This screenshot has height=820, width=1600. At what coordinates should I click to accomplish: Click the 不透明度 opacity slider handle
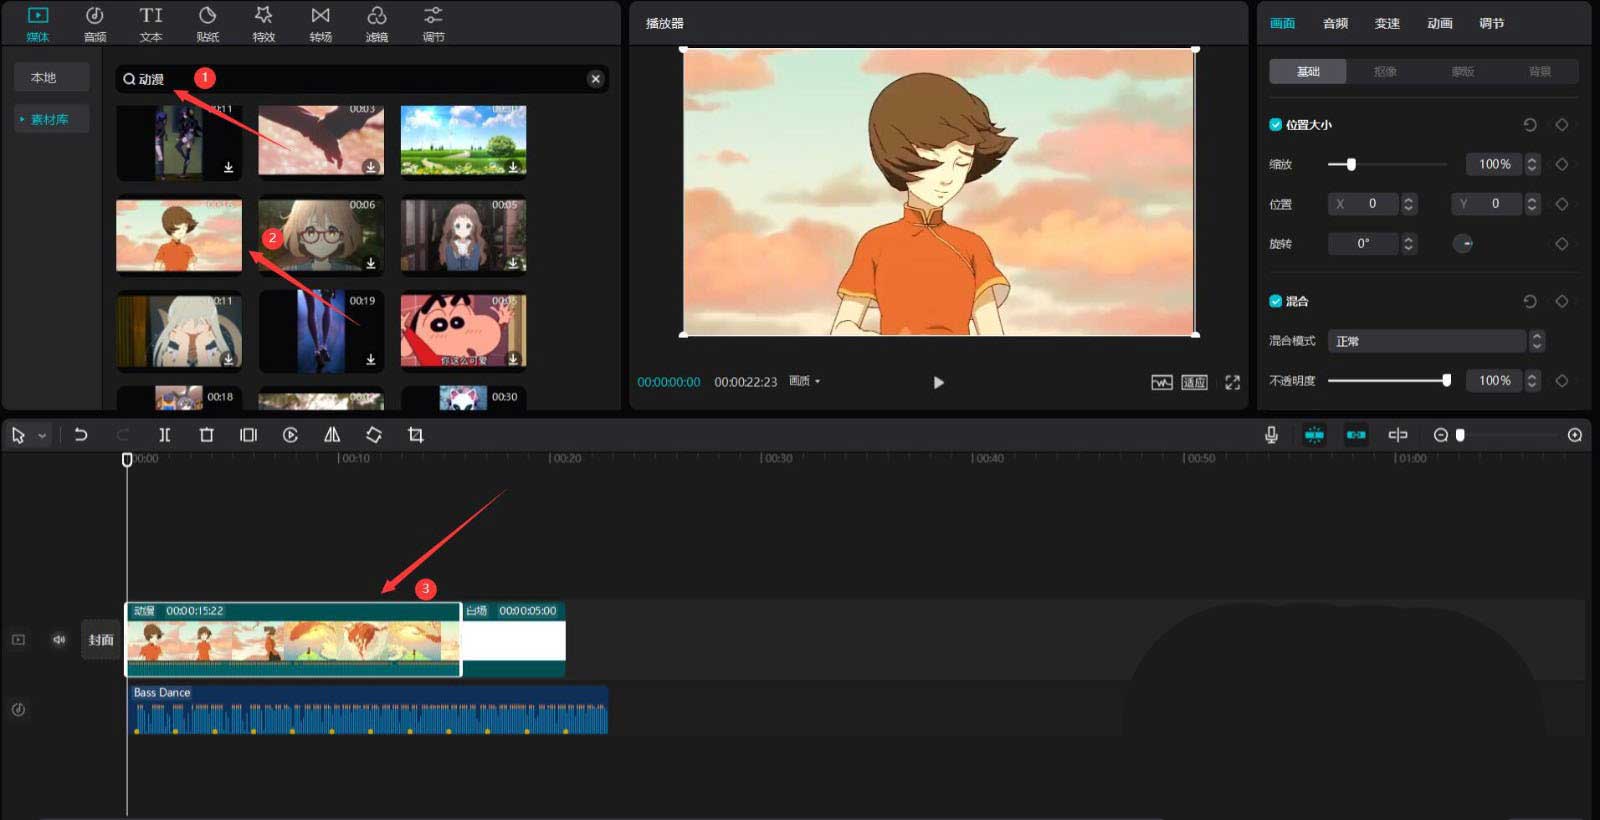point(1446,380)
